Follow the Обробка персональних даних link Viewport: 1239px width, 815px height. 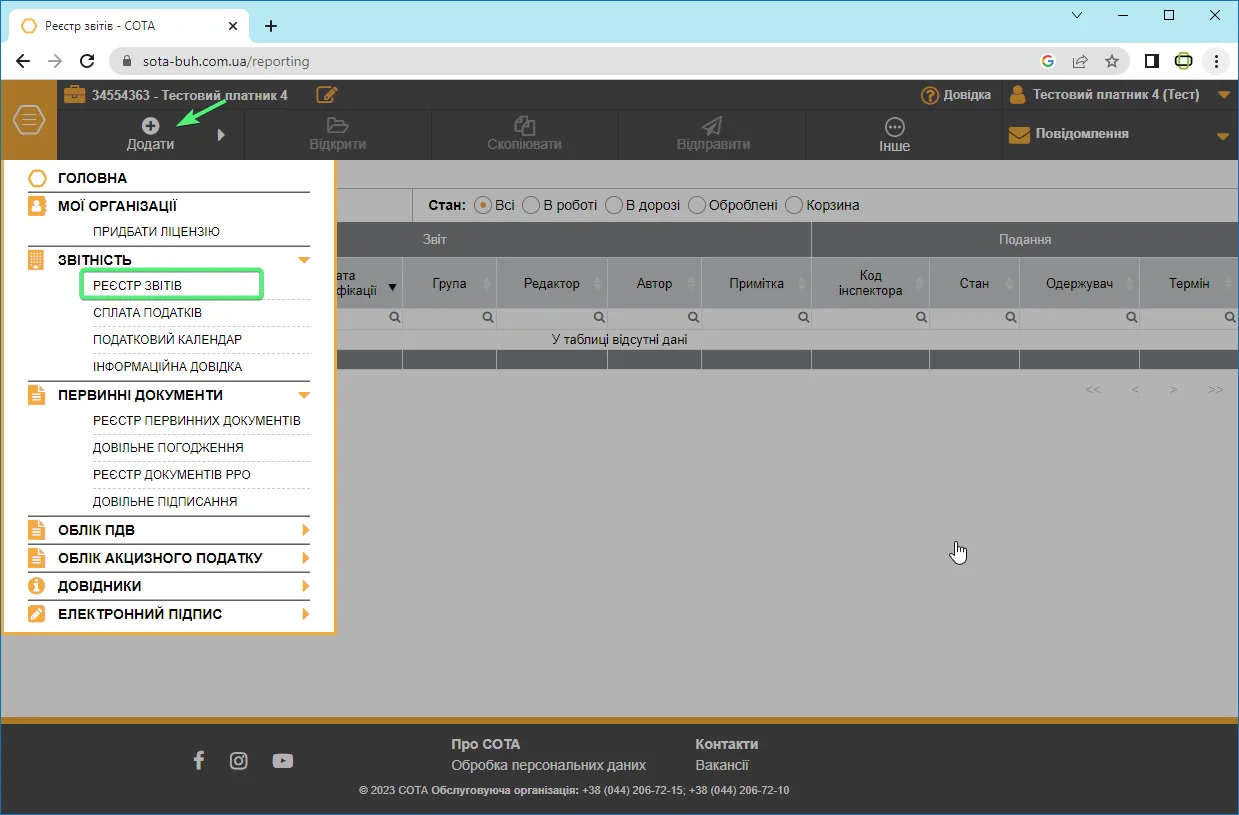coord(548,765)
